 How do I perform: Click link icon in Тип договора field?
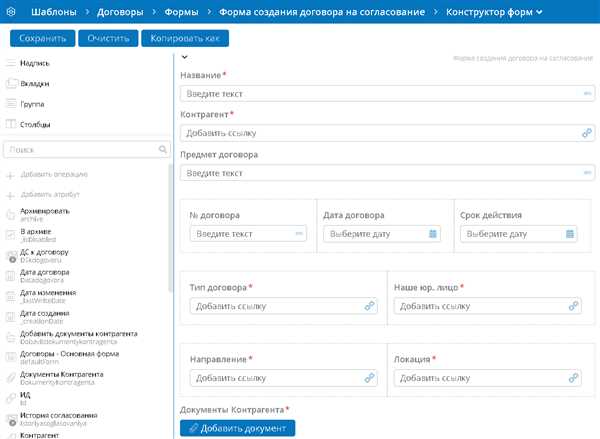[x=369, y=306]
